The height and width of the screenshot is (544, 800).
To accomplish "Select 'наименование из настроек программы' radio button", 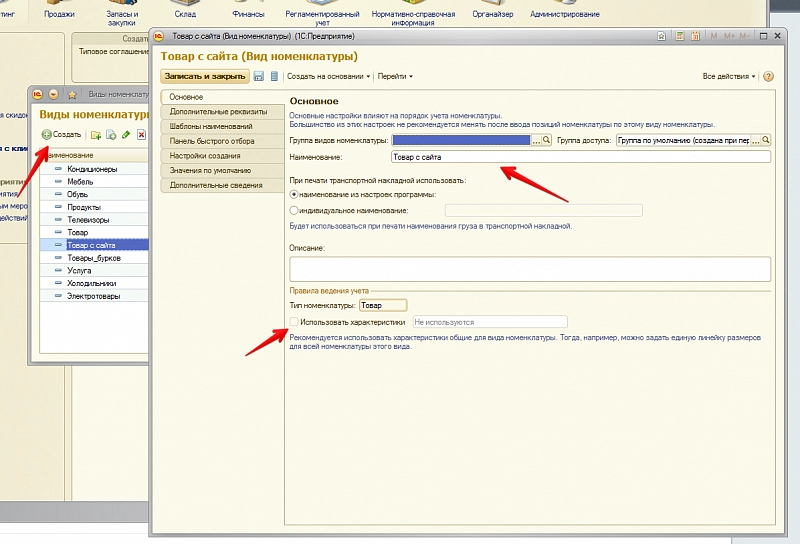I will tap(294, 193).
